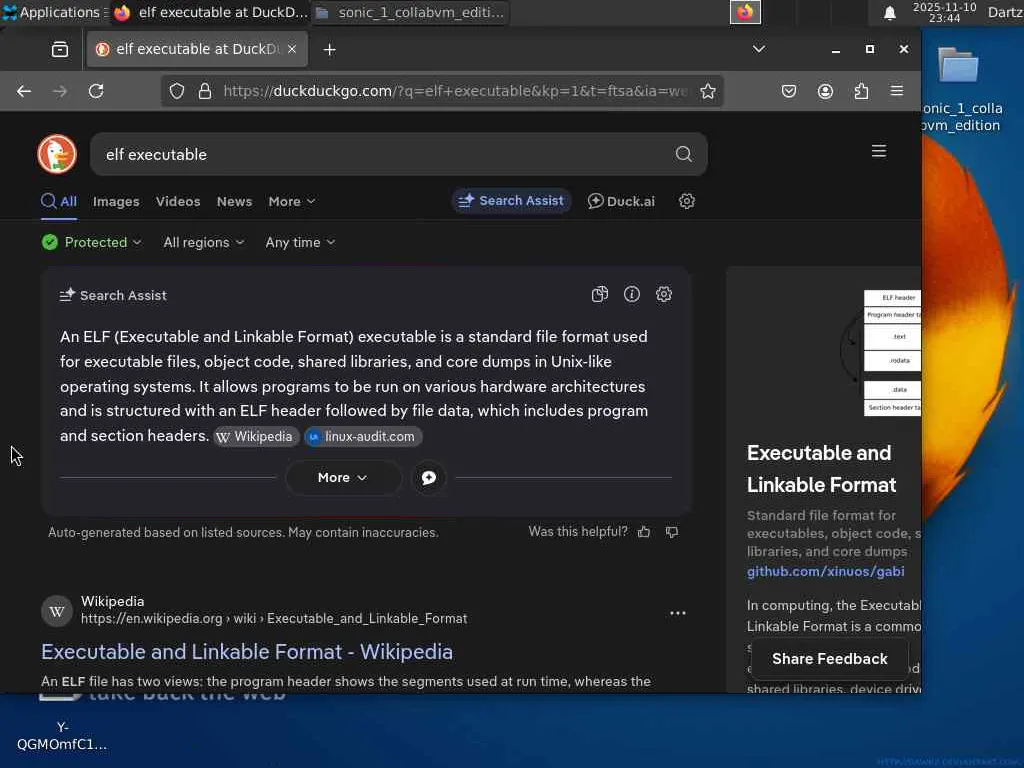This screenshot has width=1024, height=768.
Task: Open the linux-audit.com source chip
Action: click(363, 437)
